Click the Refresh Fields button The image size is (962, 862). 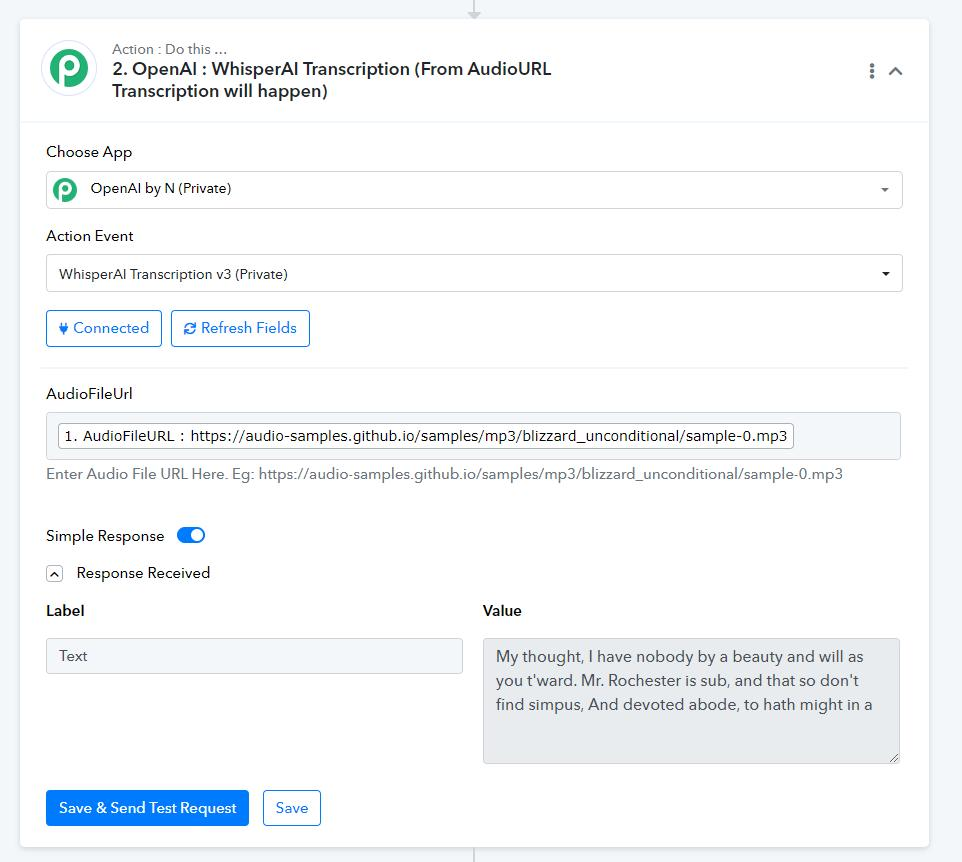(x=240, y=328)
